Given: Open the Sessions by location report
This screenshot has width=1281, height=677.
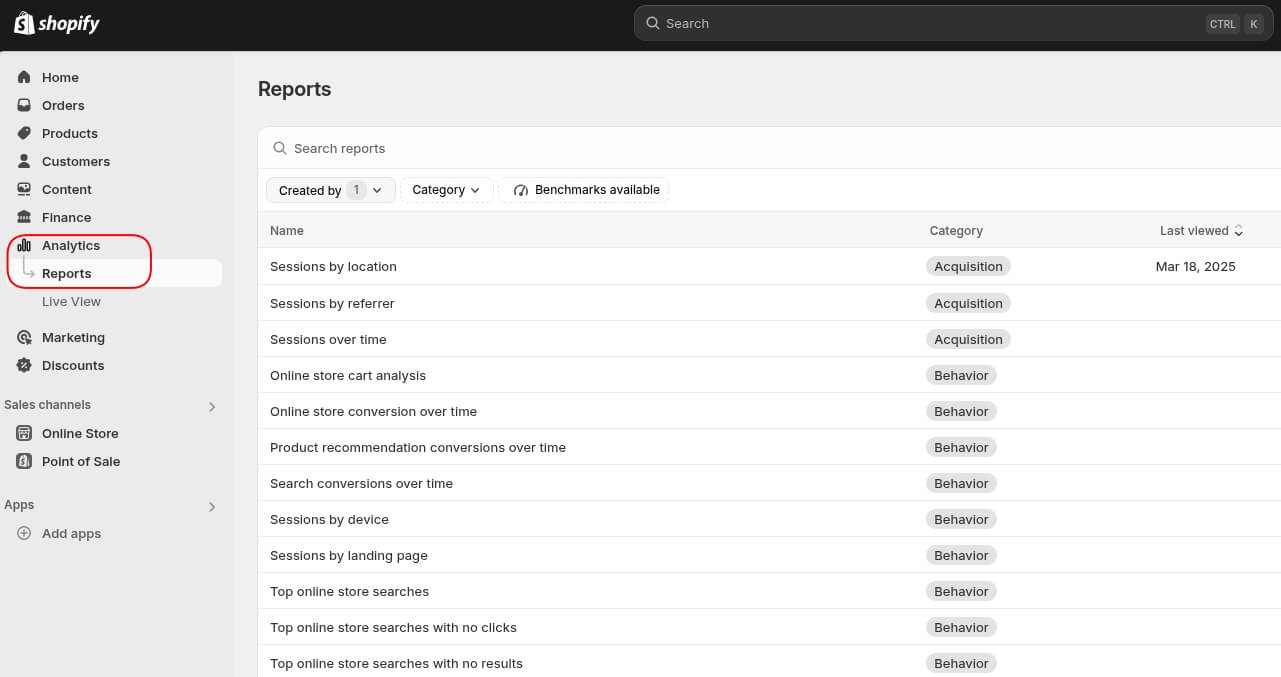Looking at the screenshot, I should click(333, 266).
